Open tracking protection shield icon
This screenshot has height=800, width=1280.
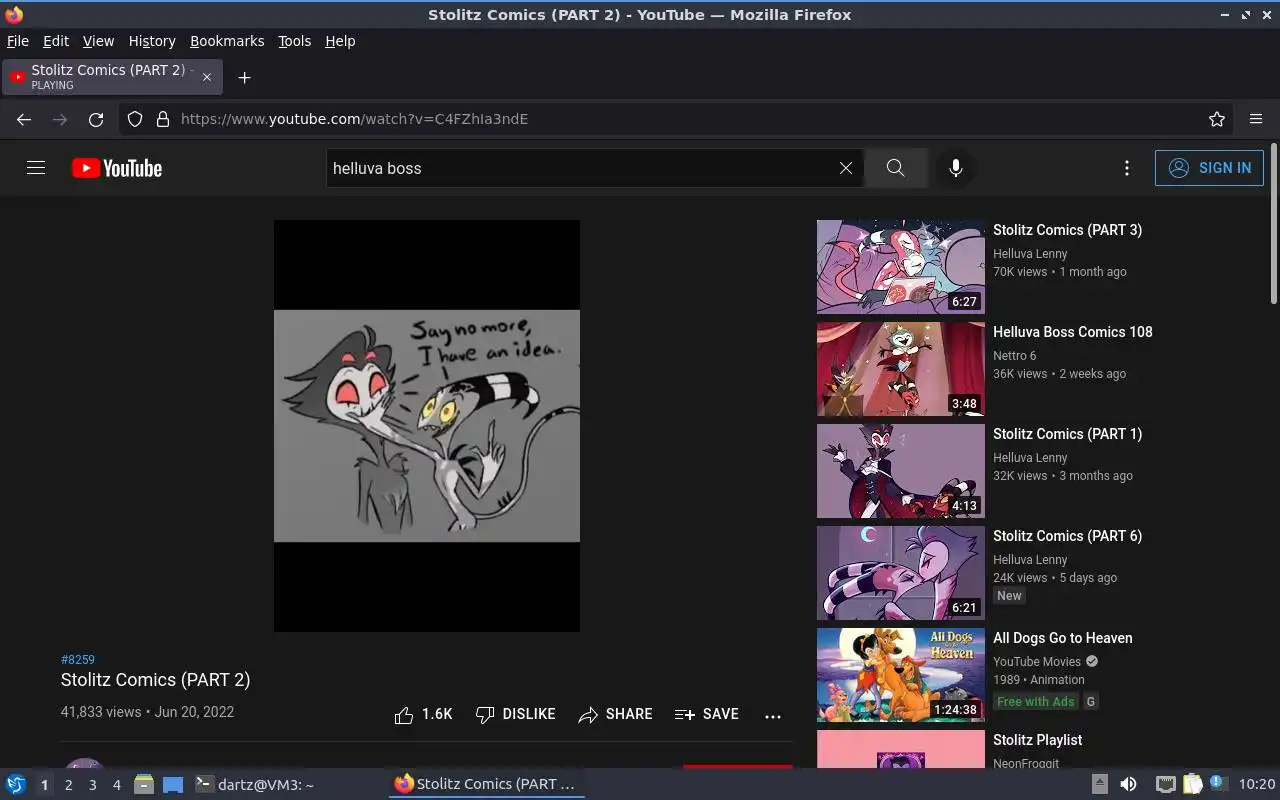pyautogui.click(x=135, y=119)
